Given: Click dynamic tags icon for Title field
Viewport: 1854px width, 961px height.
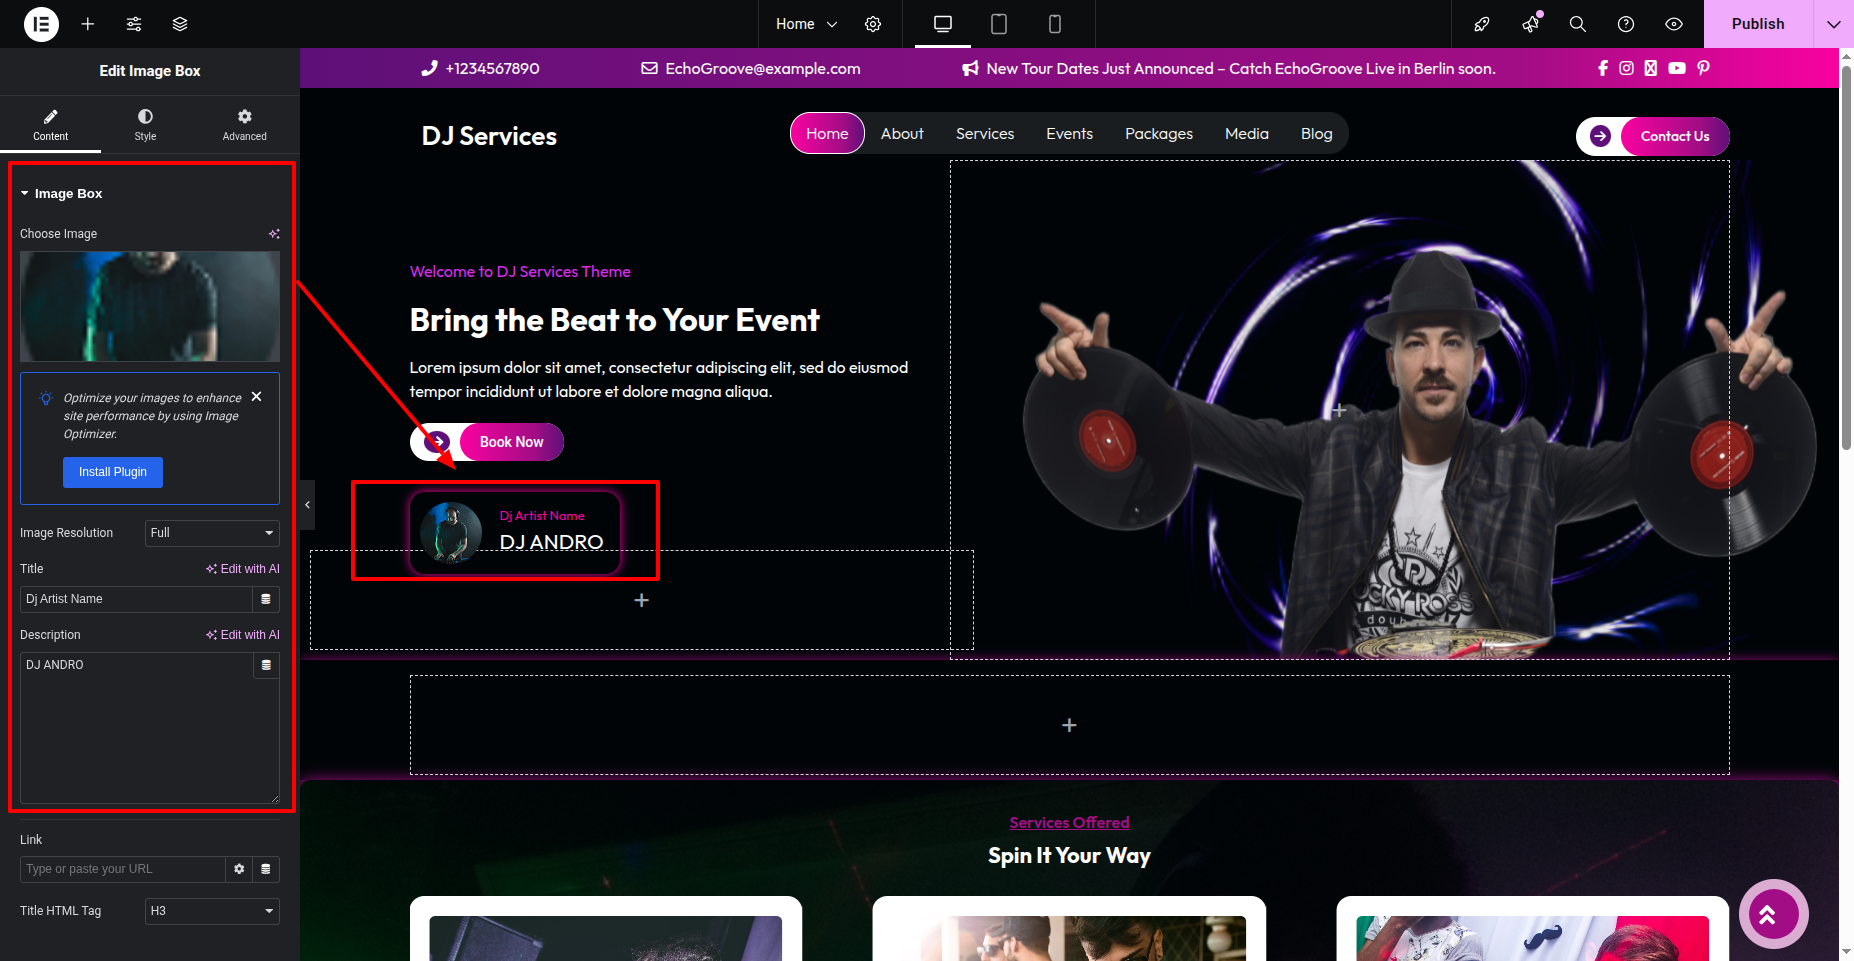Looking at the screenshot, I should [x=266, y=599].
